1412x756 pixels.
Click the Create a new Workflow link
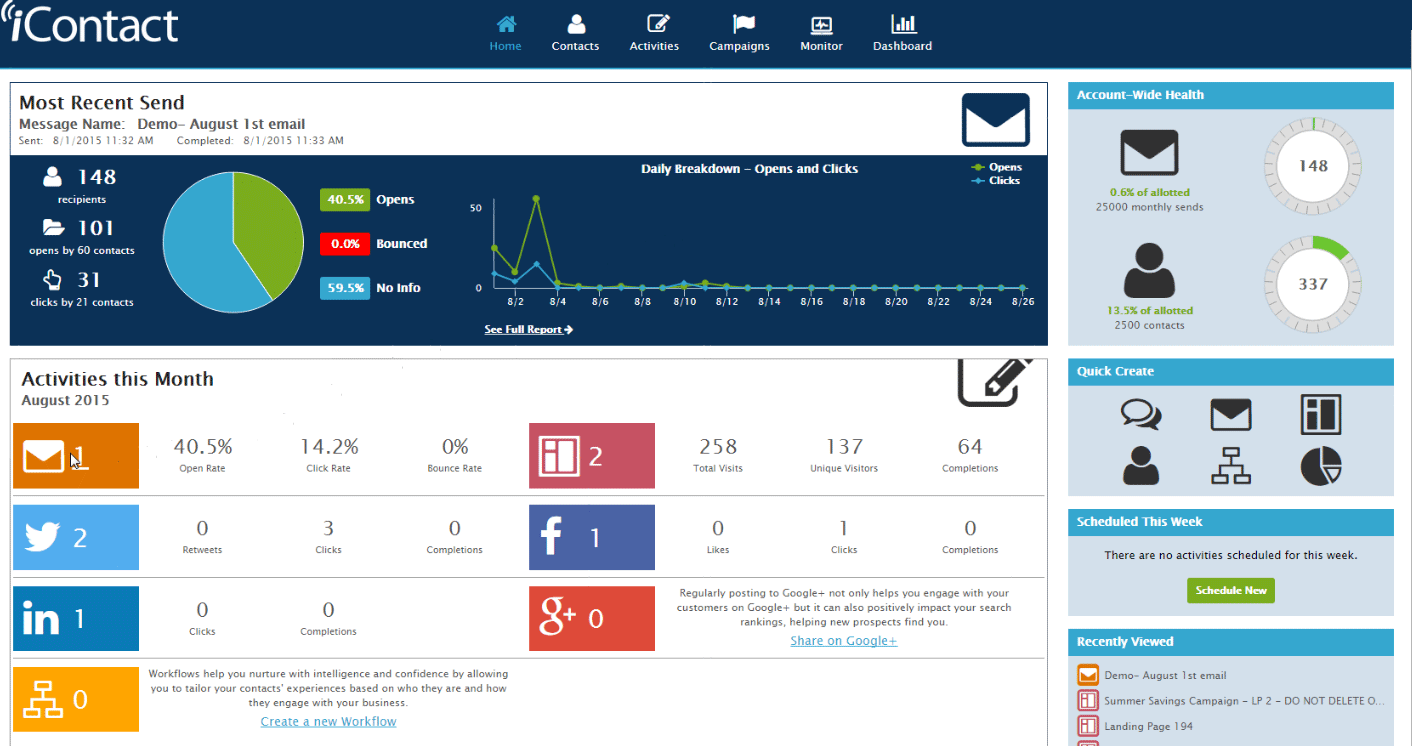coord(328,722)
